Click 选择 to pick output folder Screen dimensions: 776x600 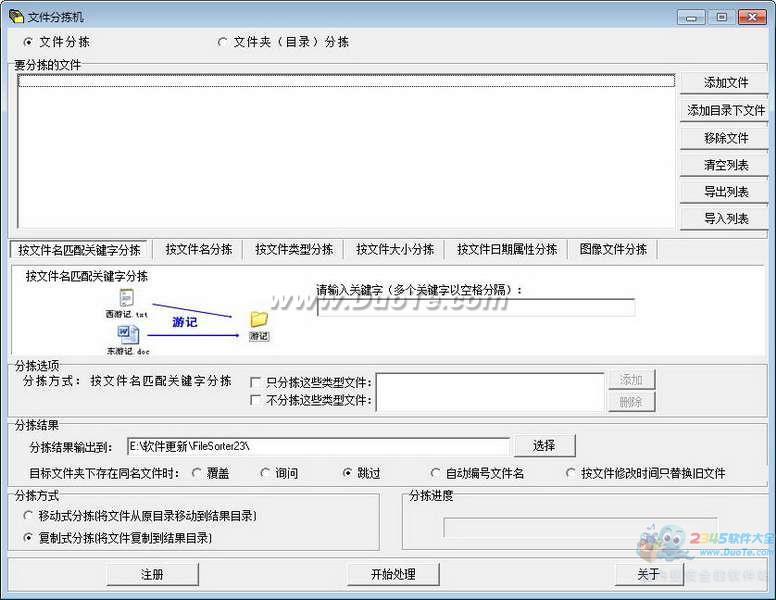[544, 446]
